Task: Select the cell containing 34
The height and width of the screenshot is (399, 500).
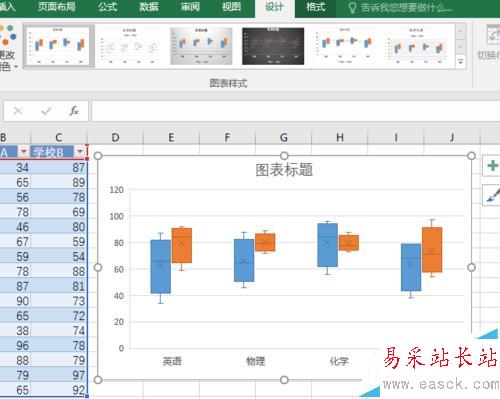Action: click(x=15, y=167)
